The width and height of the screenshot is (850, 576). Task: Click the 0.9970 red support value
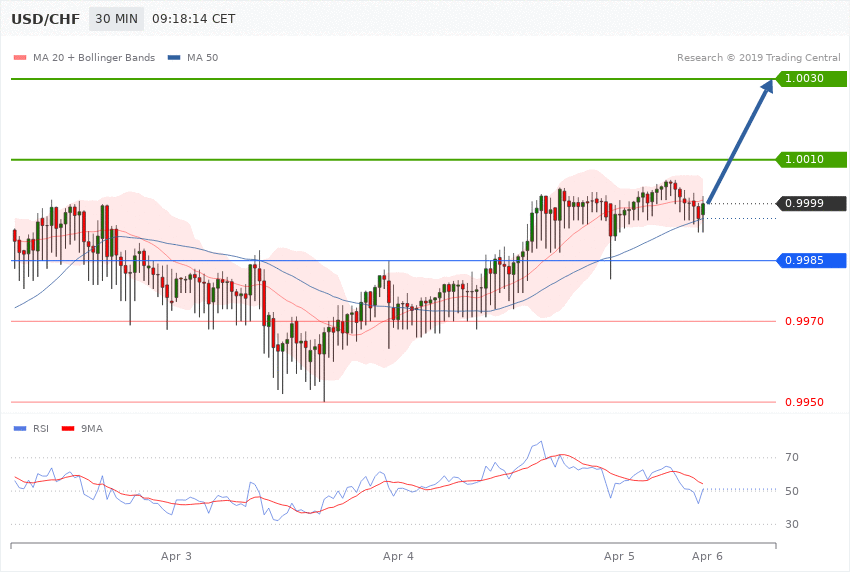click(x=804, y=321)
